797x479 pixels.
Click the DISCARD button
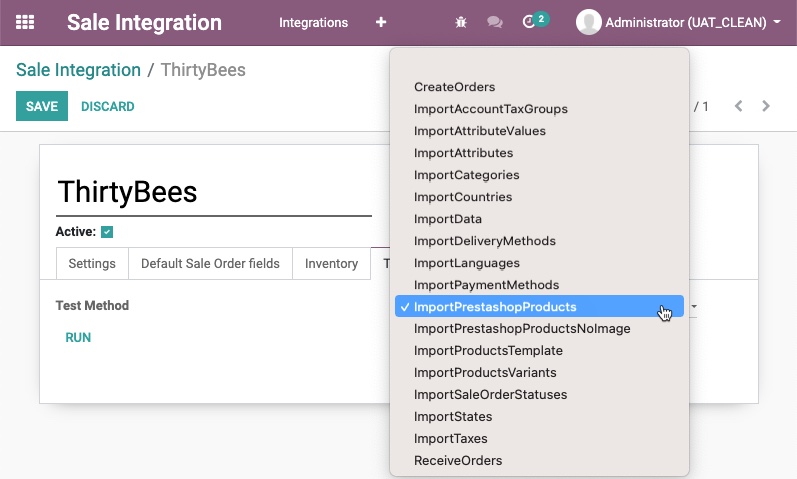tap(108, 106)
